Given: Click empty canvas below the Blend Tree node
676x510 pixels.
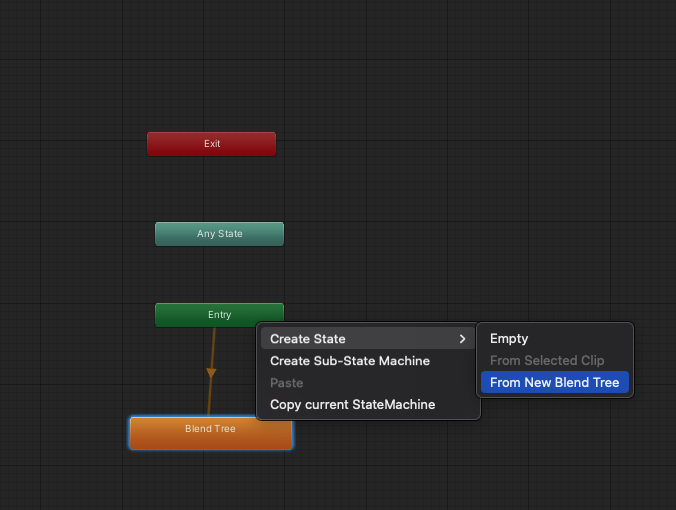Looking at the screenshot, I should coord(211,485).
